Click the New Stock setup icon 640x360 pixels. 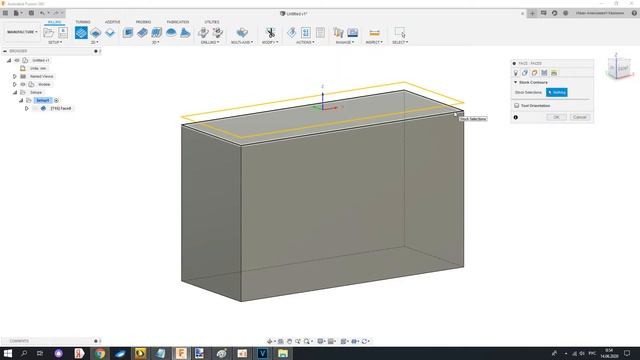tap(63, 33)
